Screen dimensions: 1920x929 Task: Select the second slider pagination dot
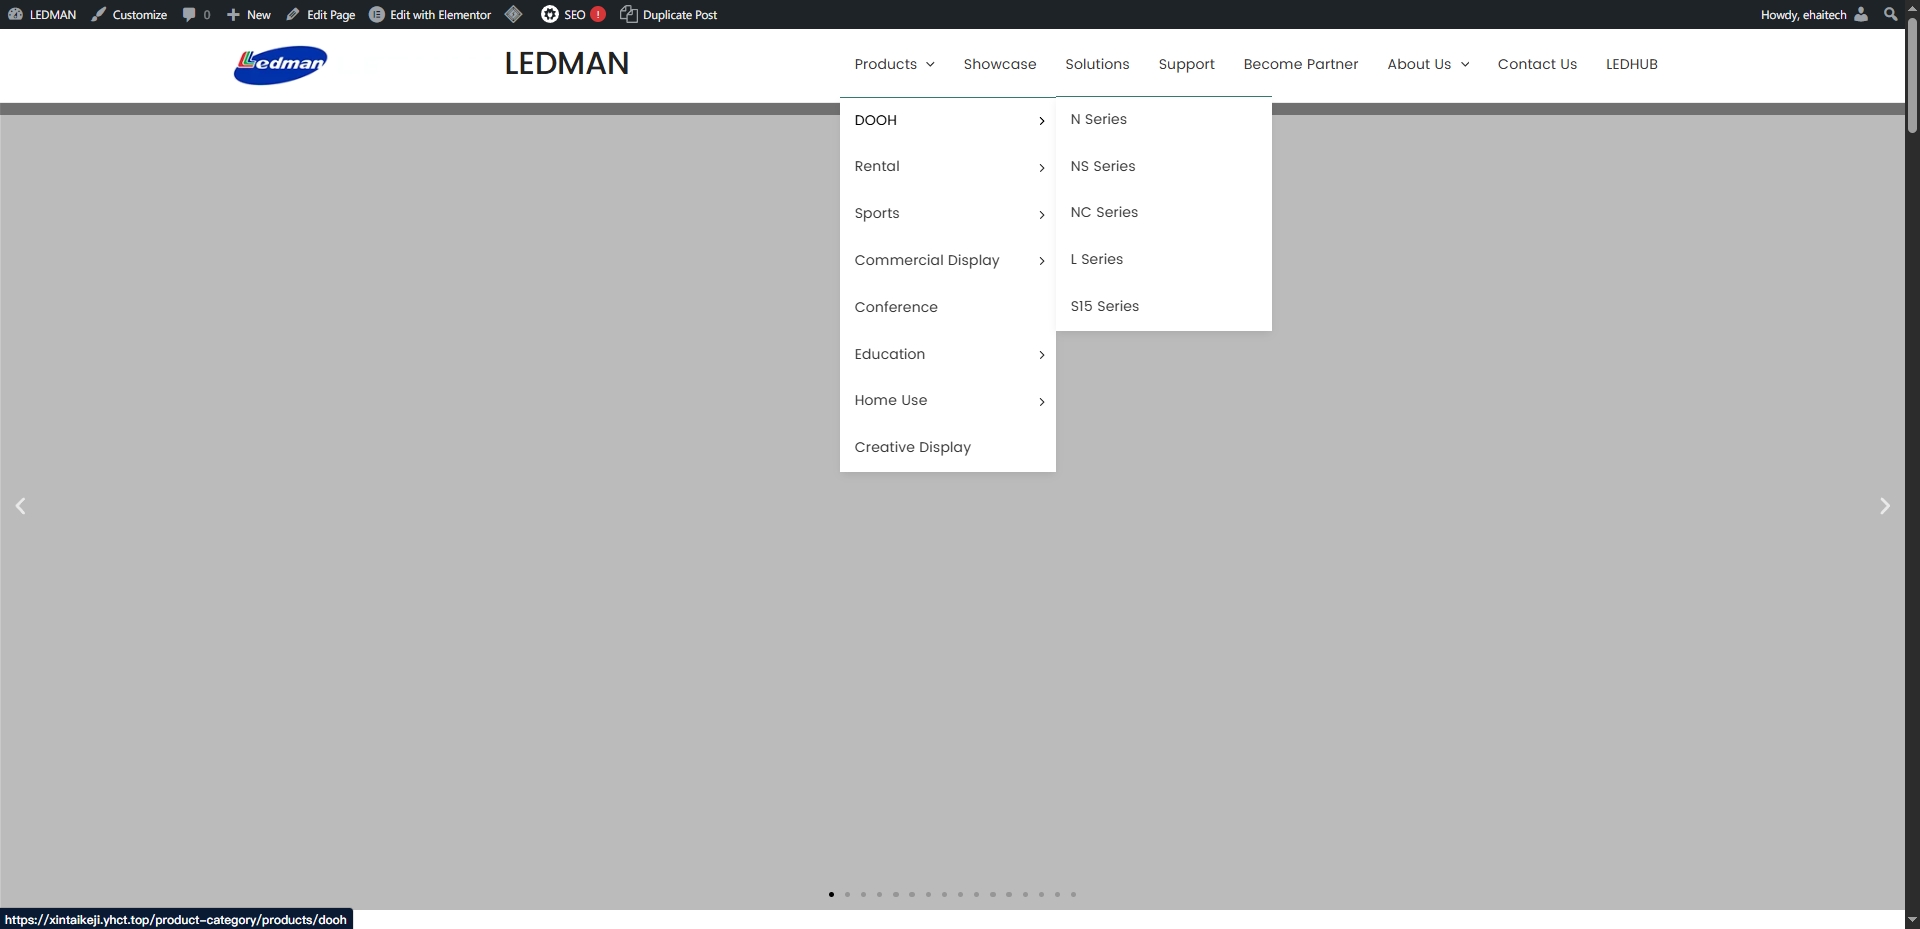coord(847,895)
